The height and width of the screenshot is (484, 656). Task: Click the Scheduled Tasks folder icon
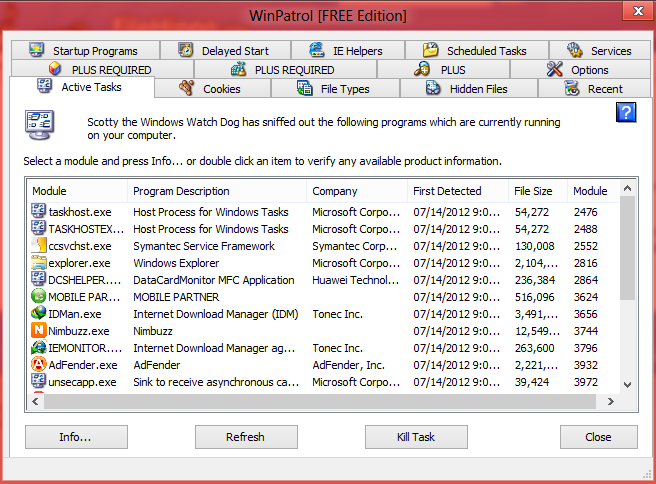430,50
